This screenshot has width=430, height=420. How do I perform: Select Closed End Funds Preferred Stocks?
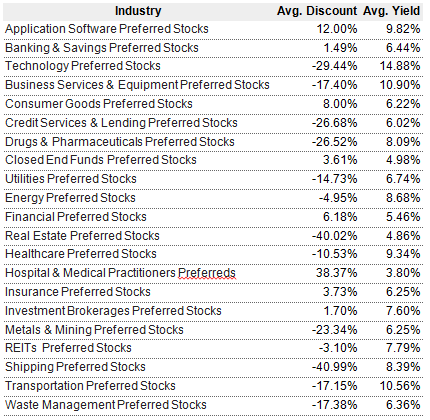coord(101,160)
